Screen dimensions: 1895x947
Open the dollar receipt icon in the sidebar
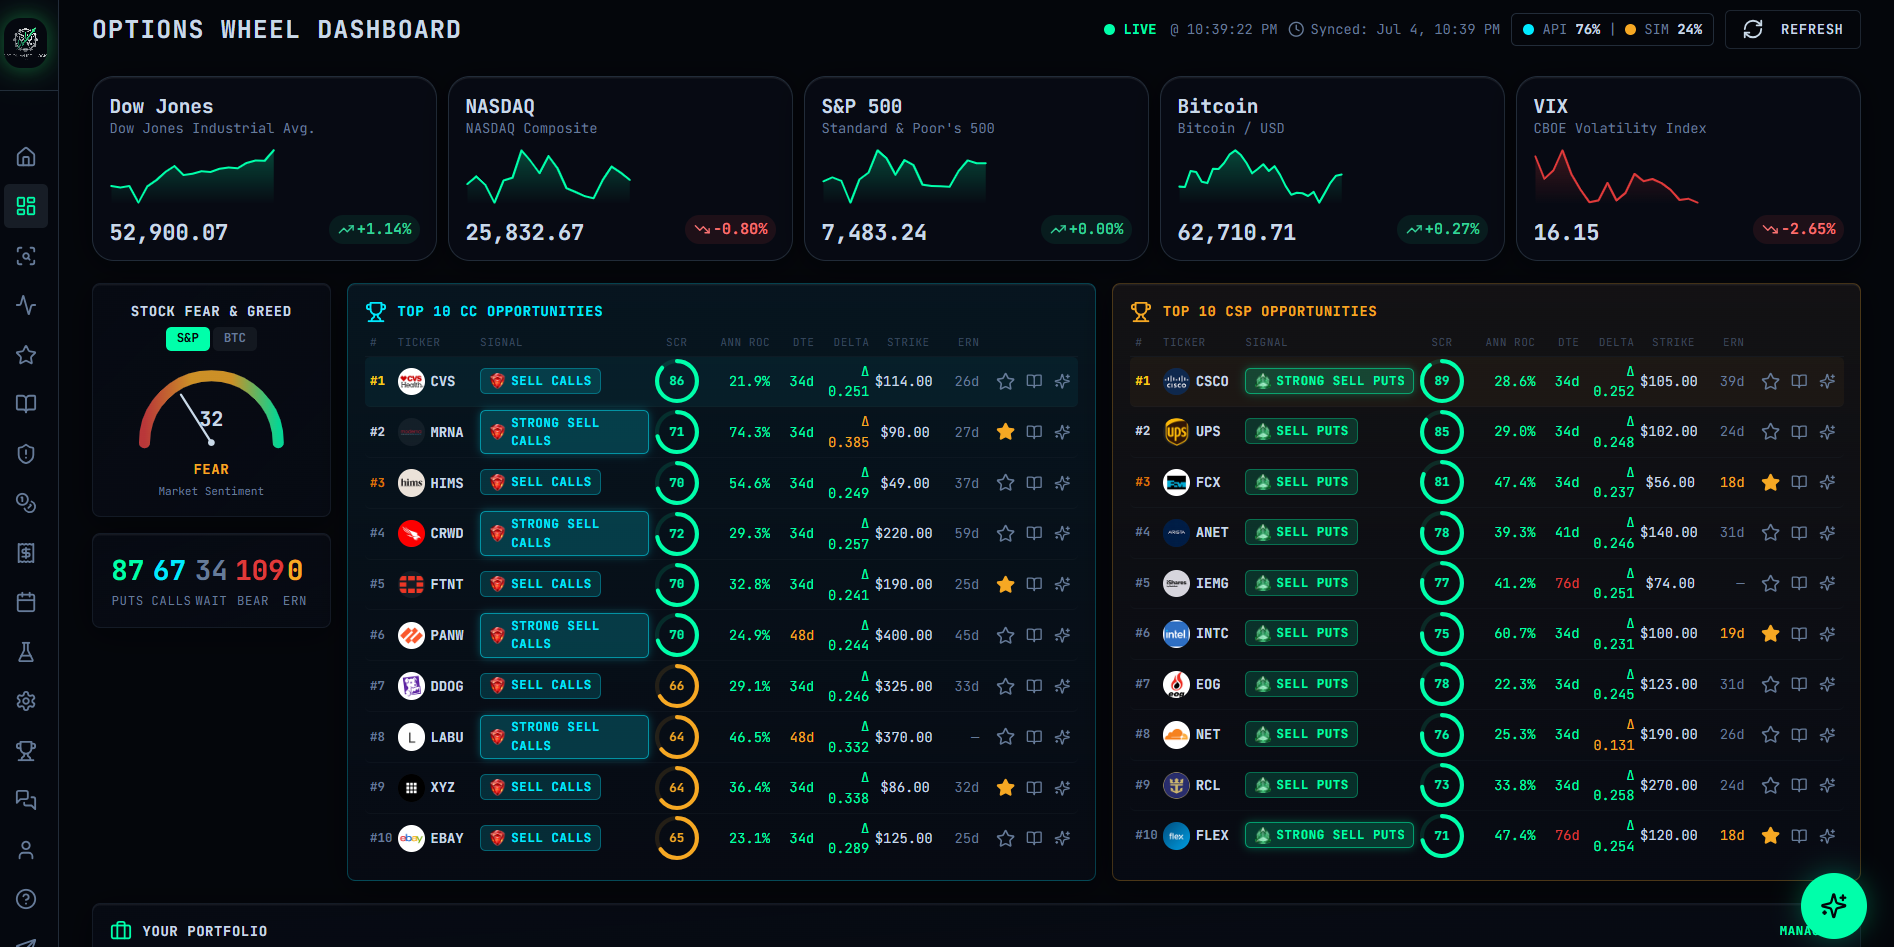coord(26,553)
